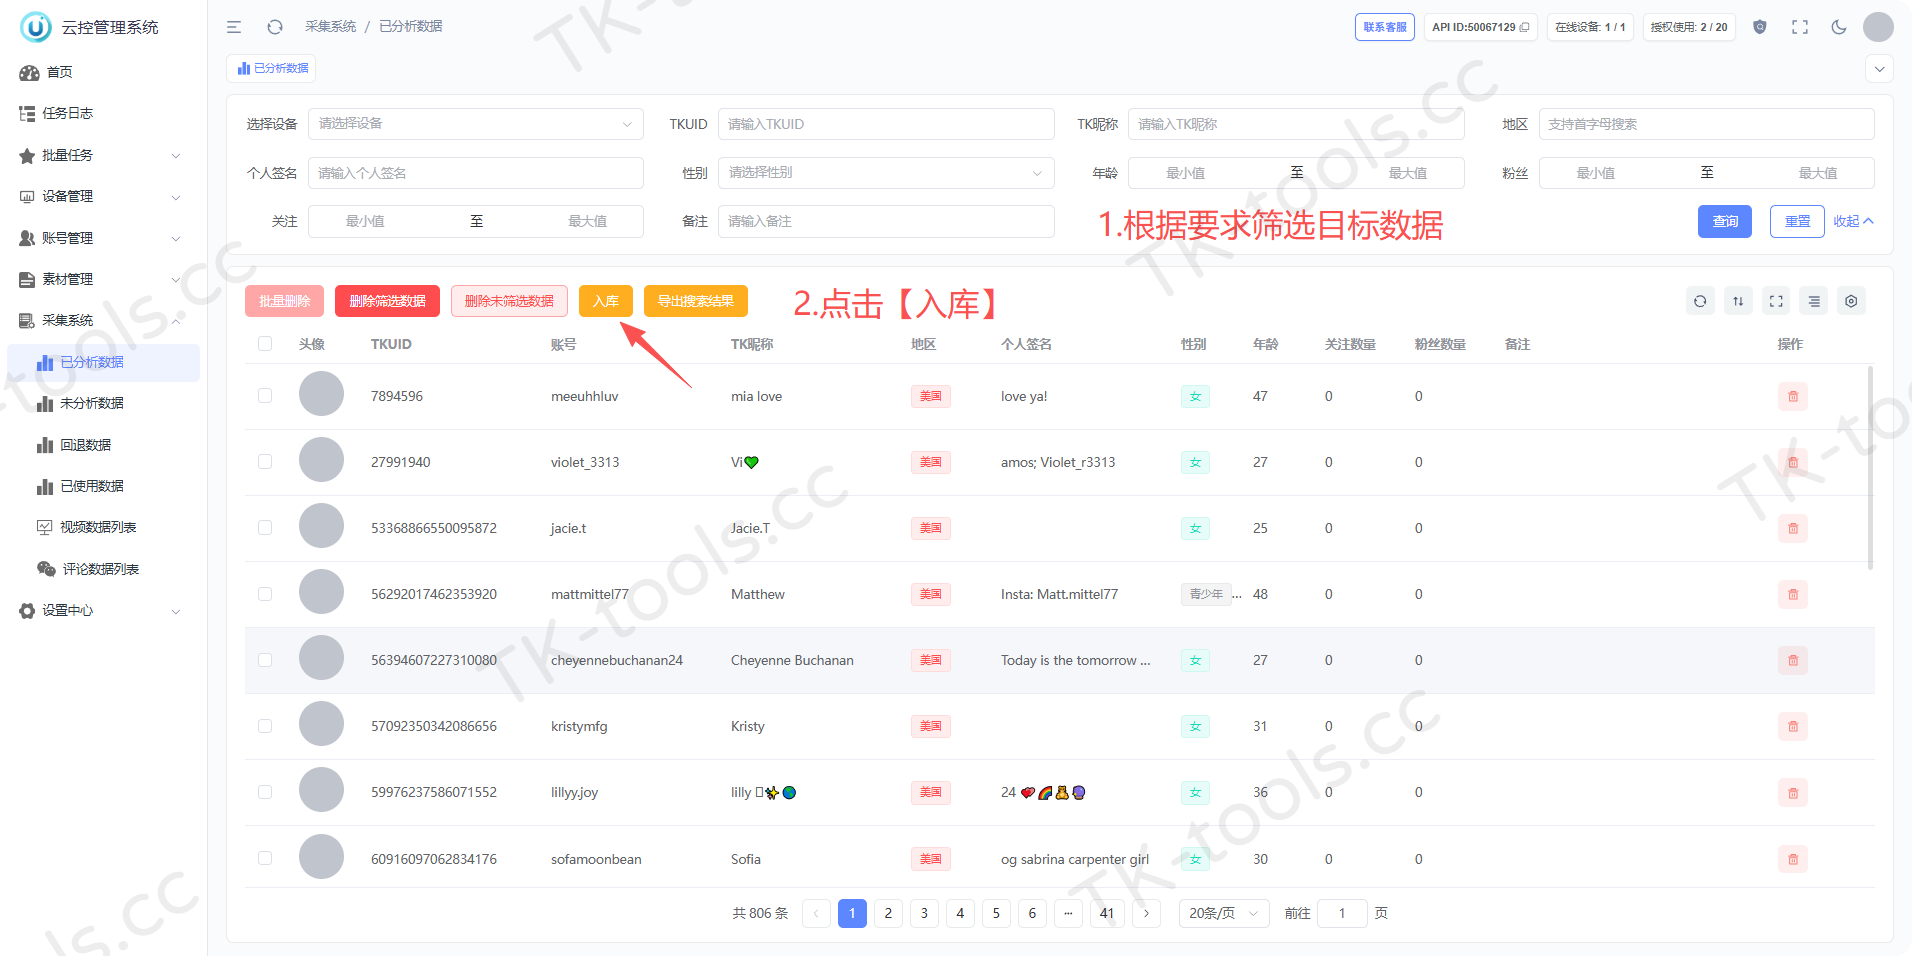Open the 性别 select dropdown

(886, 173)
